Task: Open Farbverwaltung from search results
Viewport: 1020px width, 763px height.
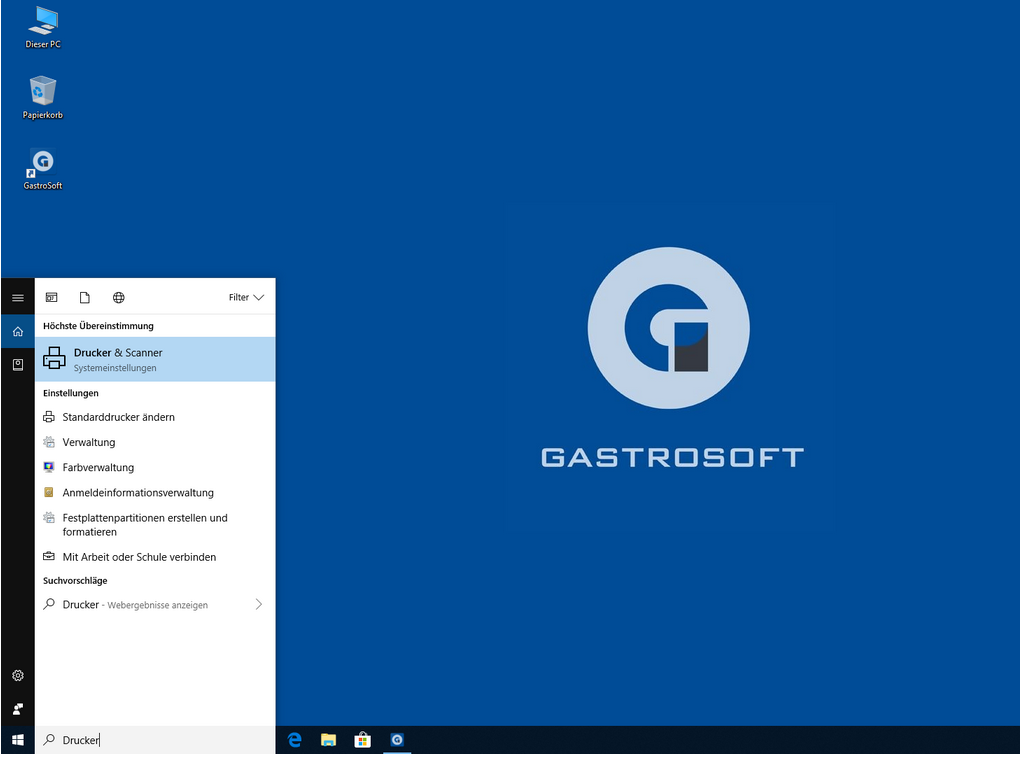Action: 98,467
